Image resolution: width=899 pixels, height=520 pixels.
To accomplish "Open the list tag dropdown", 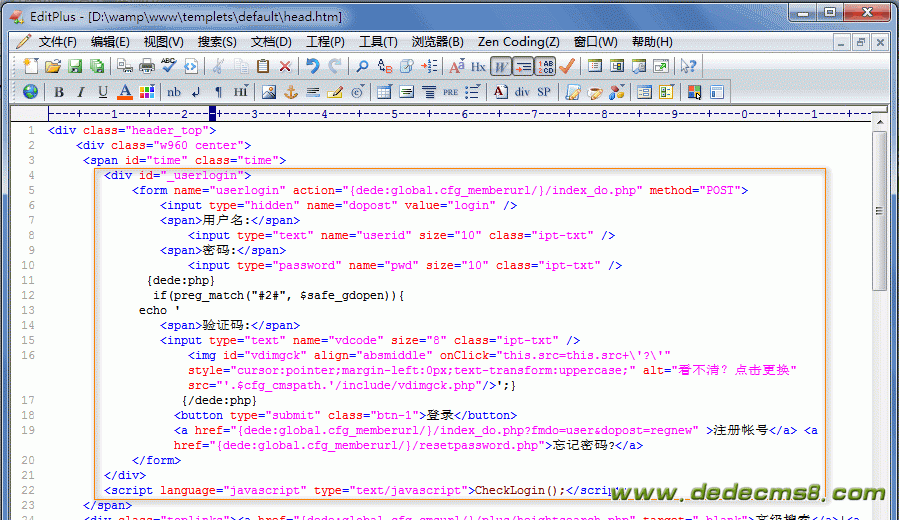I will 472,92.
